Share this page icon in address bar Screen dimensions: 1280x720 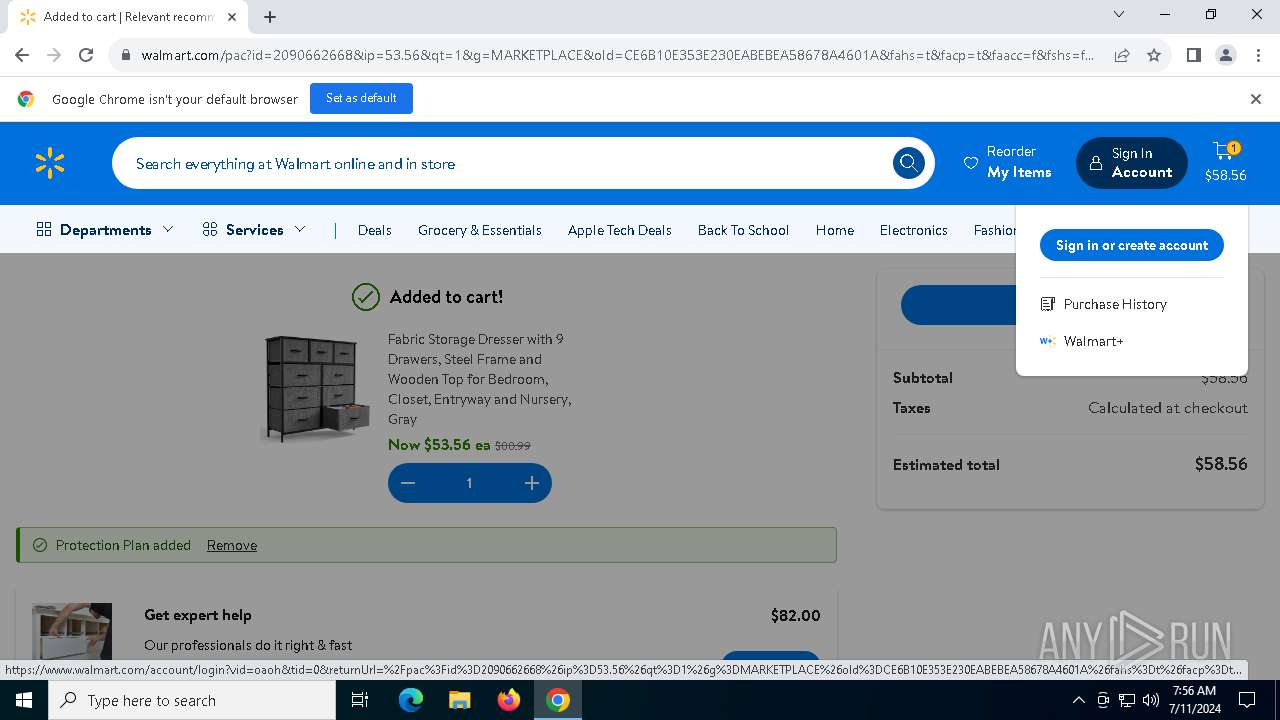tap(1122, 55)
